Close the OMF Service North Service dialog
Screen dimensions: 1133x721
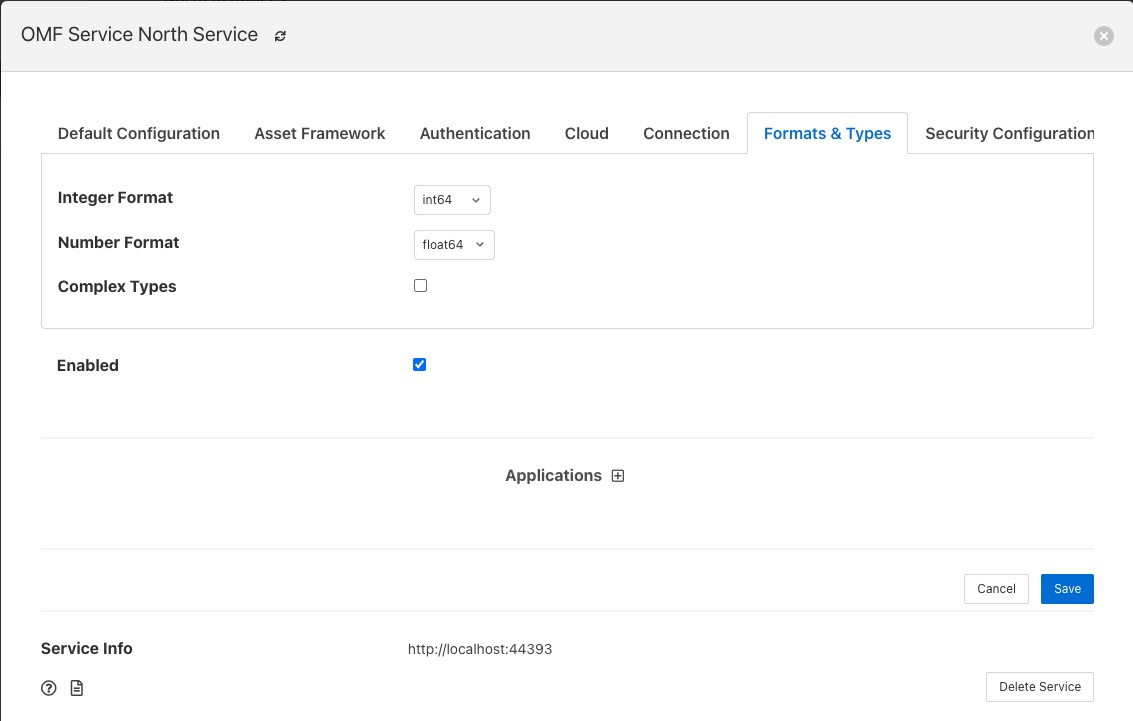(1103, 36)
